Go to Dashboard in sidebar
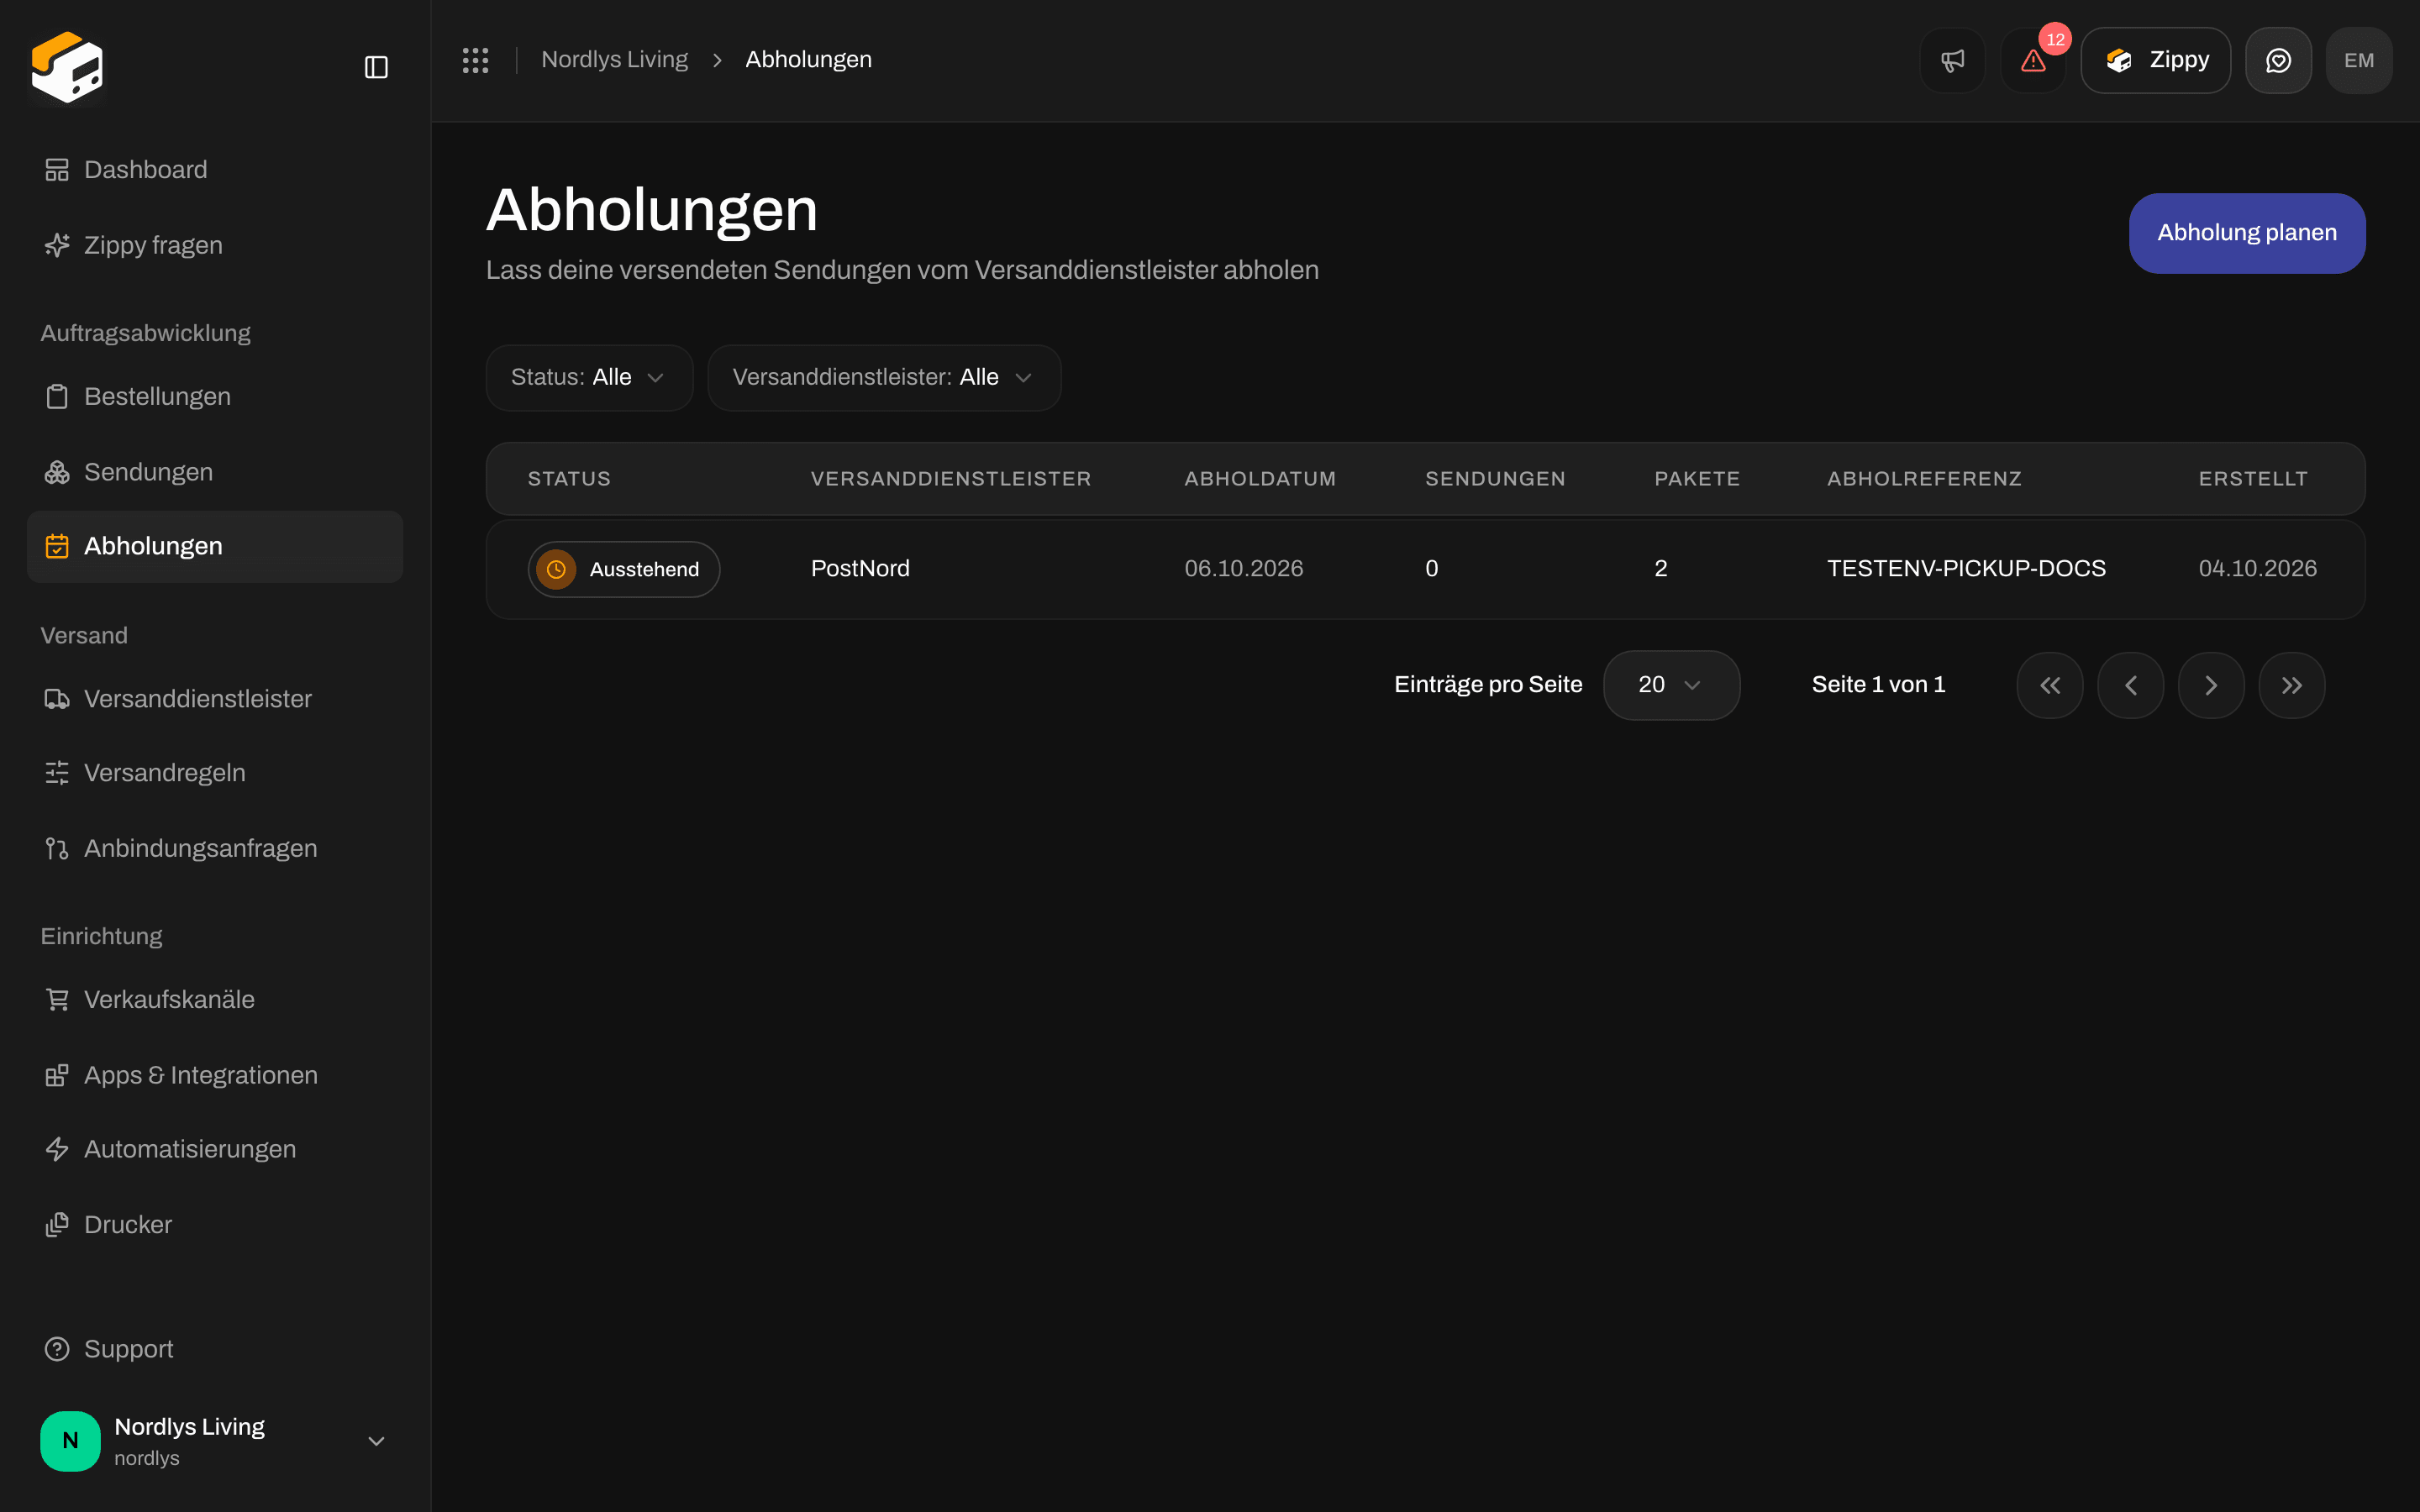The width and height of the screenshot is (2420, 1512). [215, 170]
